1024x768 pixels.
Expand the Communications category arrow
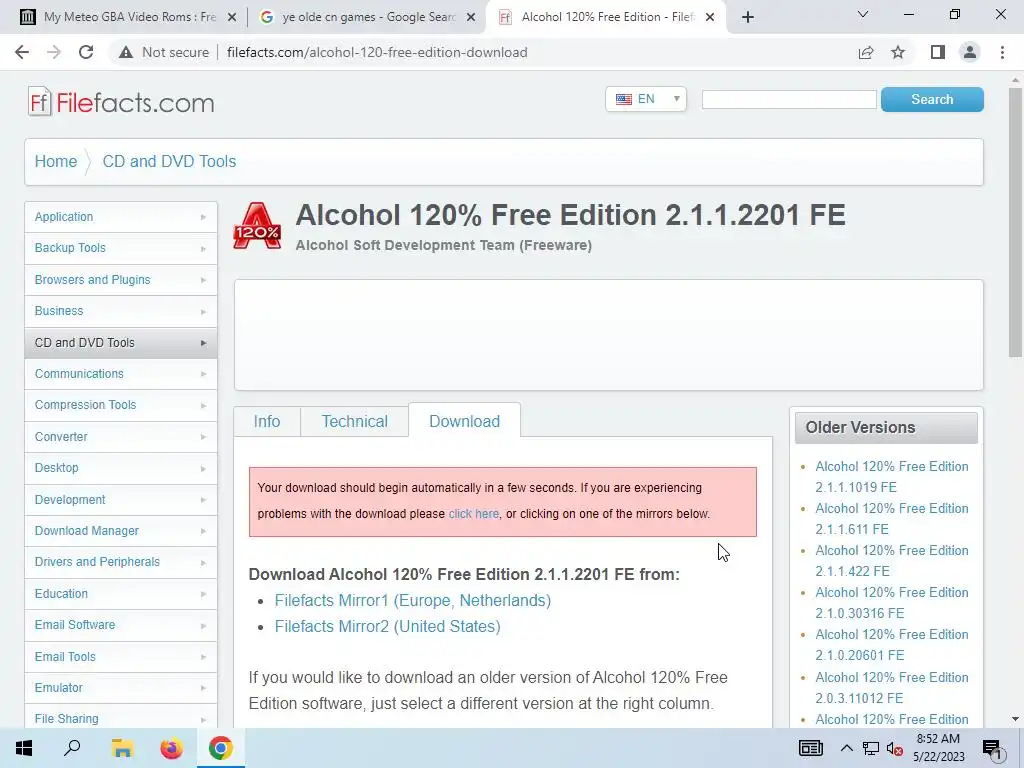[x=203, y=374]
